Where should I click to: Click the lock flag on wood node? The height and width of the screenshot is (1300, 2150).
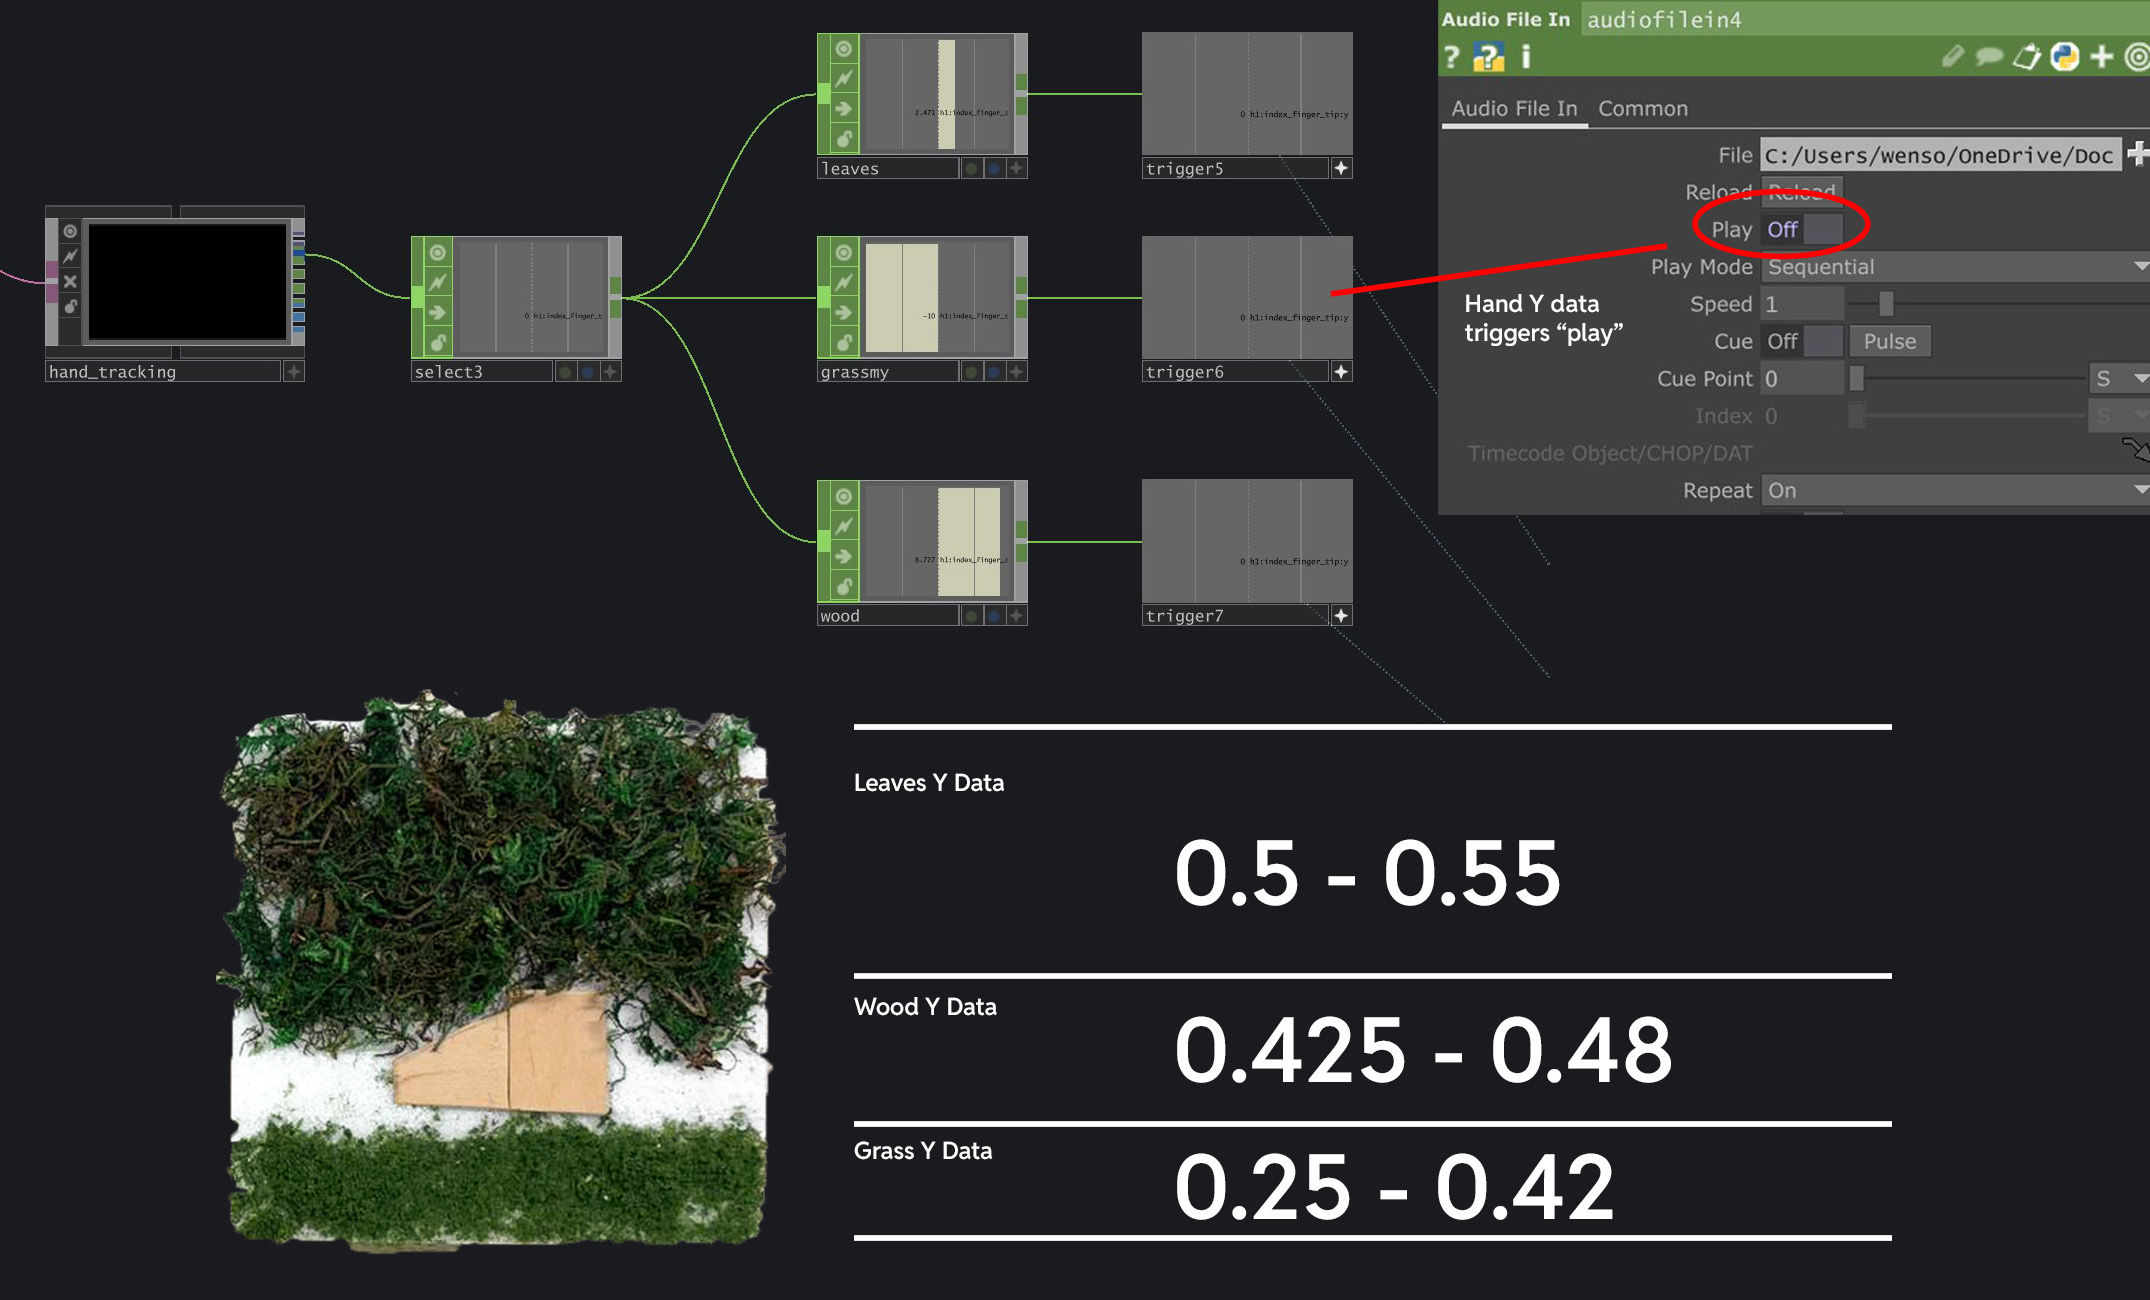tap(844, 586)
